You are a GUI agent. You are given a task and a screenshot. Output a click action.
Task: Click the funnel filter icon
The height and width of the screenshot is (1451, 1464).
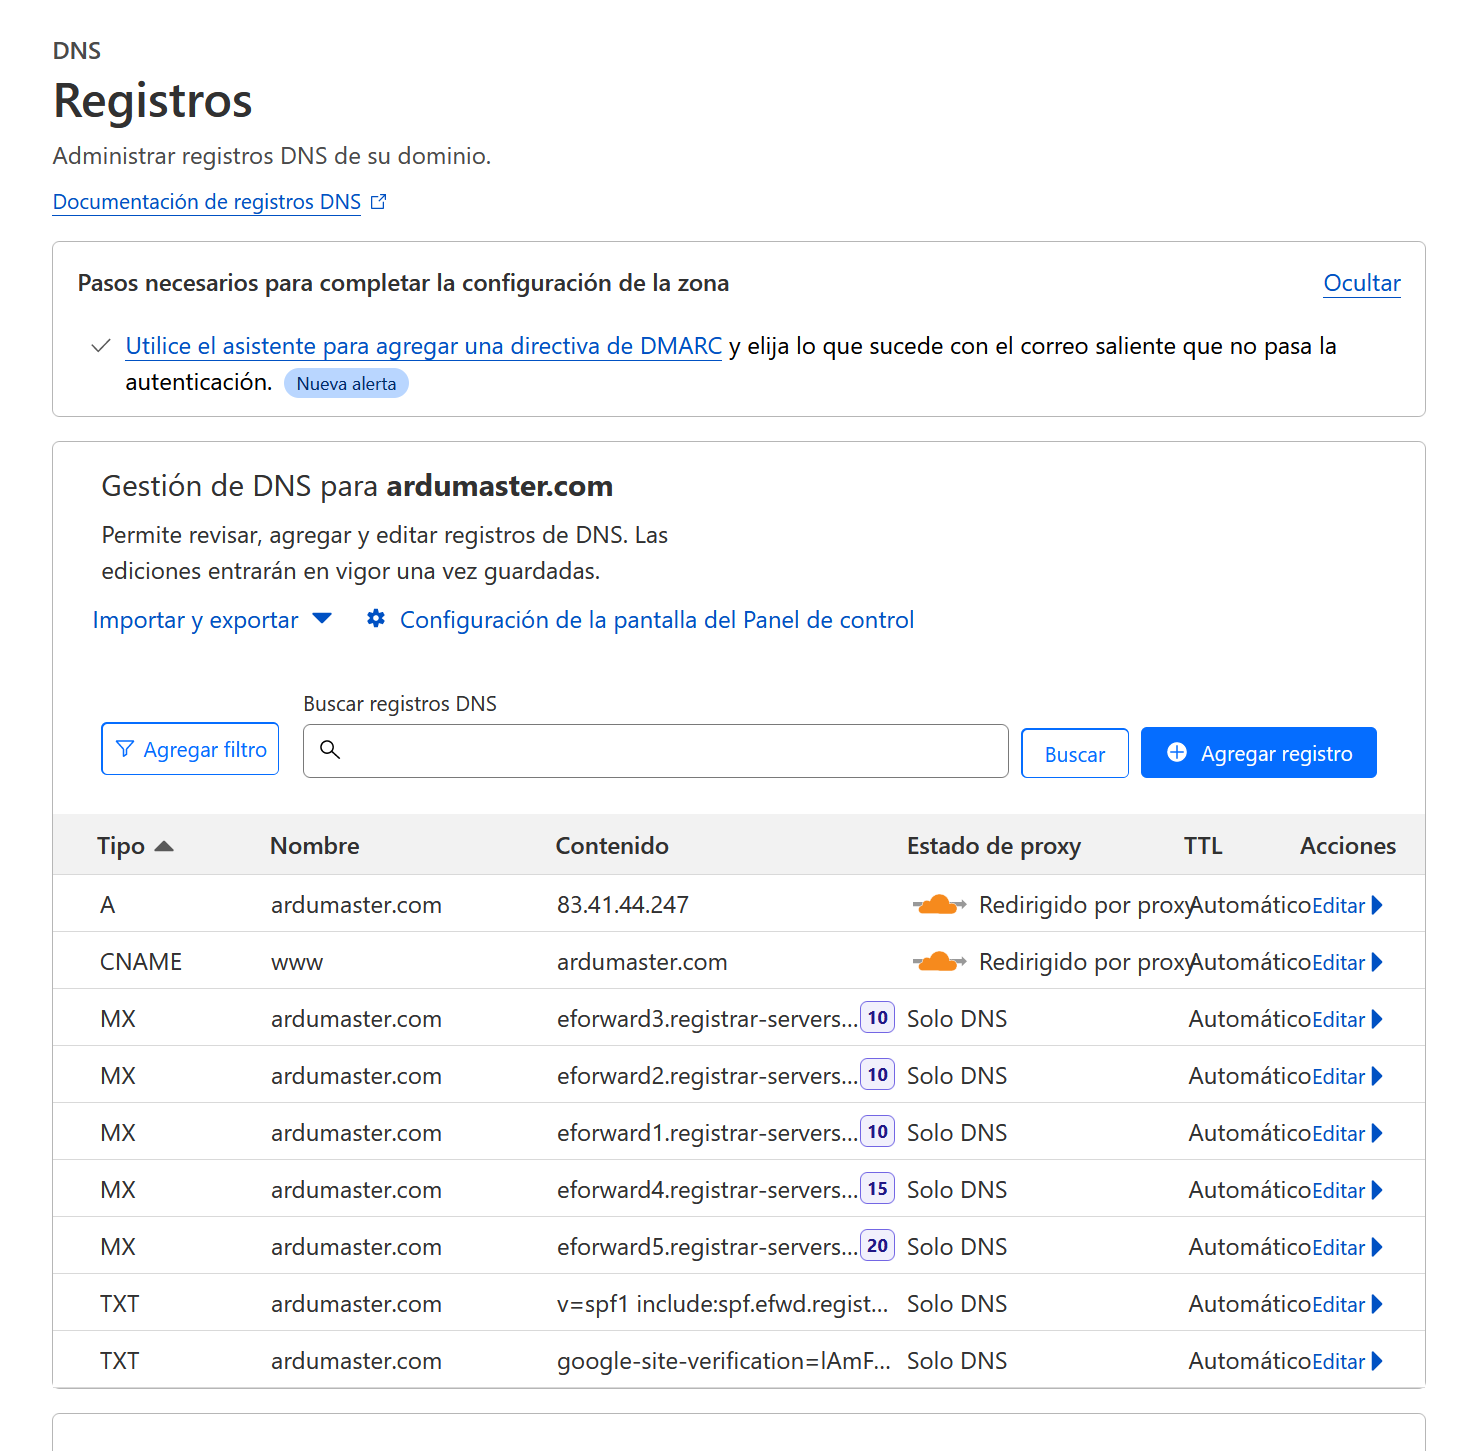(125, 749)
